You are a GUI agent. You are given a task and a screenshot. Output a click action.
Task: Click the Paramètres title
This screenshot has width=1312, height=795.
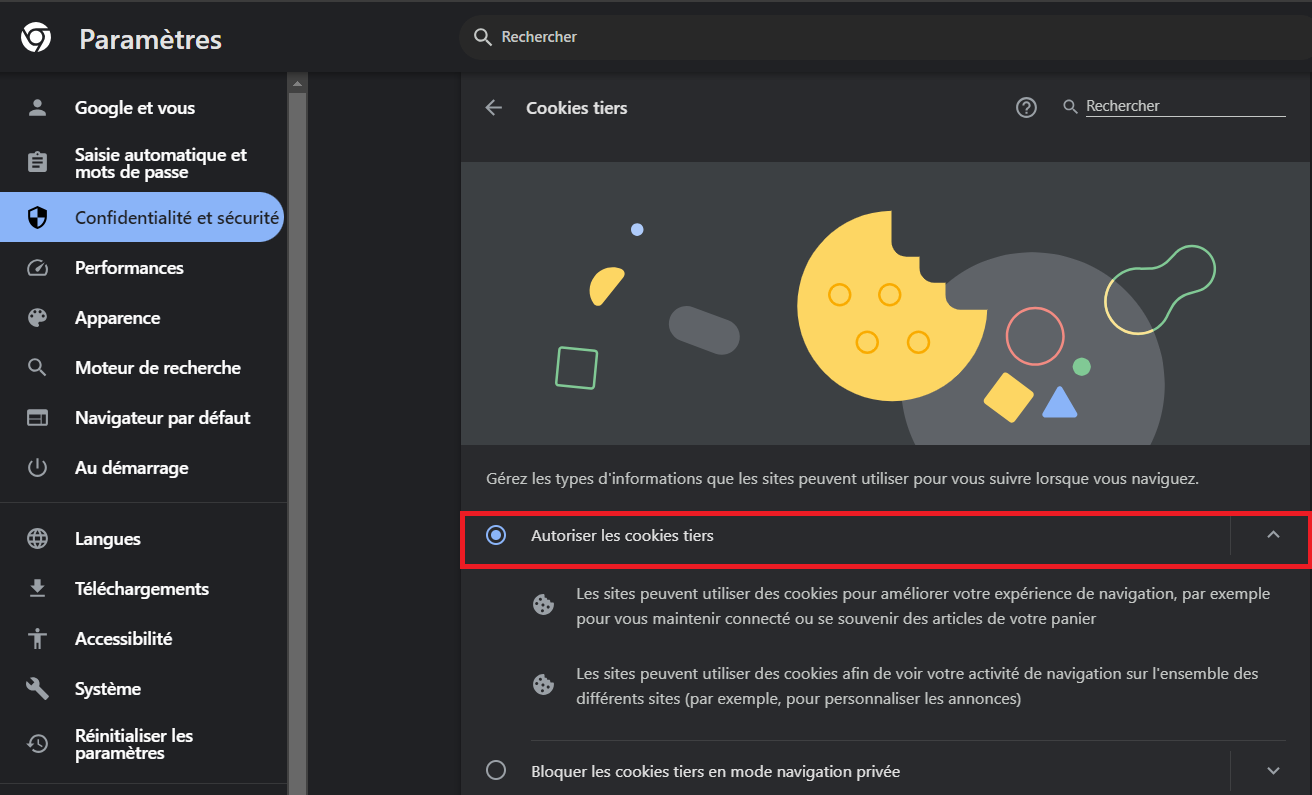[x=151, y=39]
